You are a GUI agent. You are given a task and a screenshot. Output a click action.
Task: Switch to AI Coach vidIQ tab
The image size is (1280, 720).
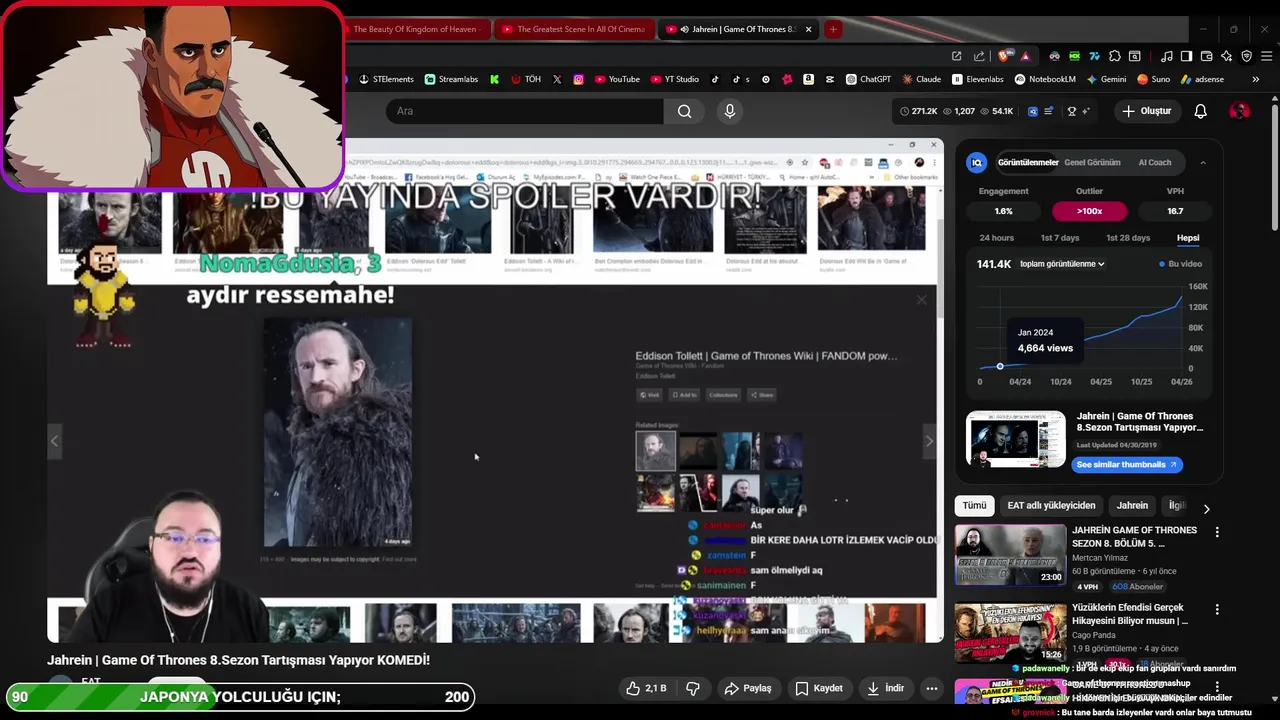click(x=1154, y=162)
